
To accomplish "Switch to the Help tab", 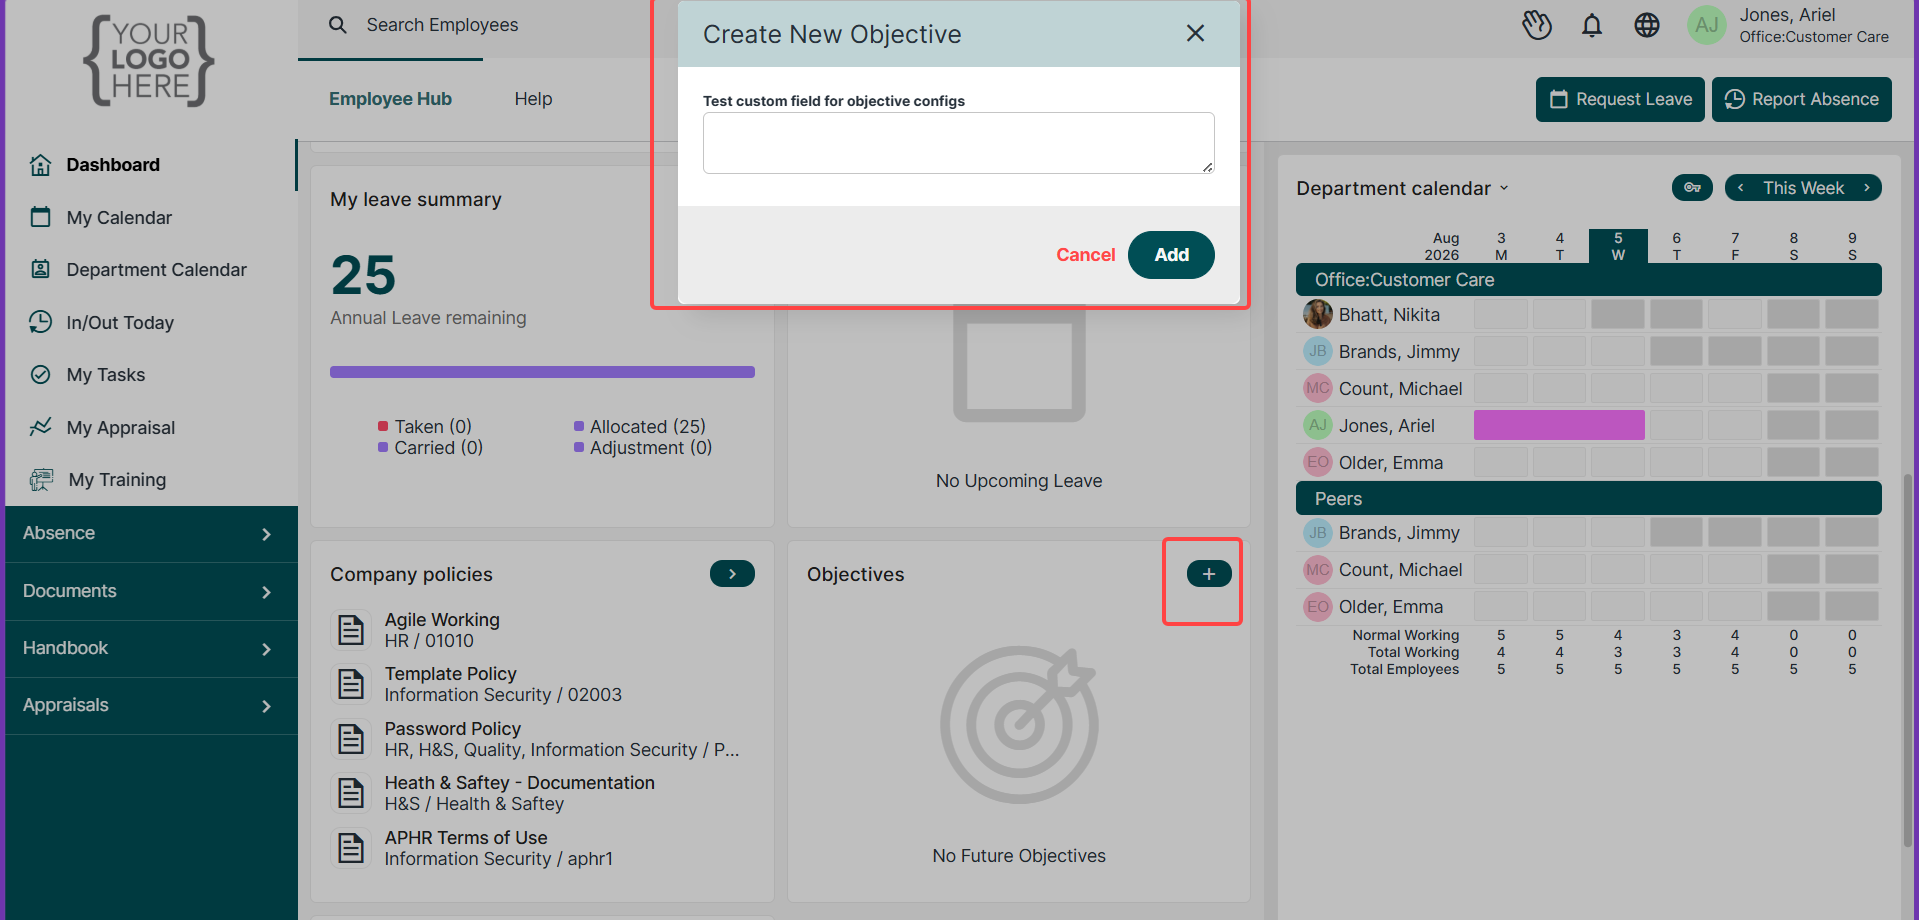I will click(533, 99).
